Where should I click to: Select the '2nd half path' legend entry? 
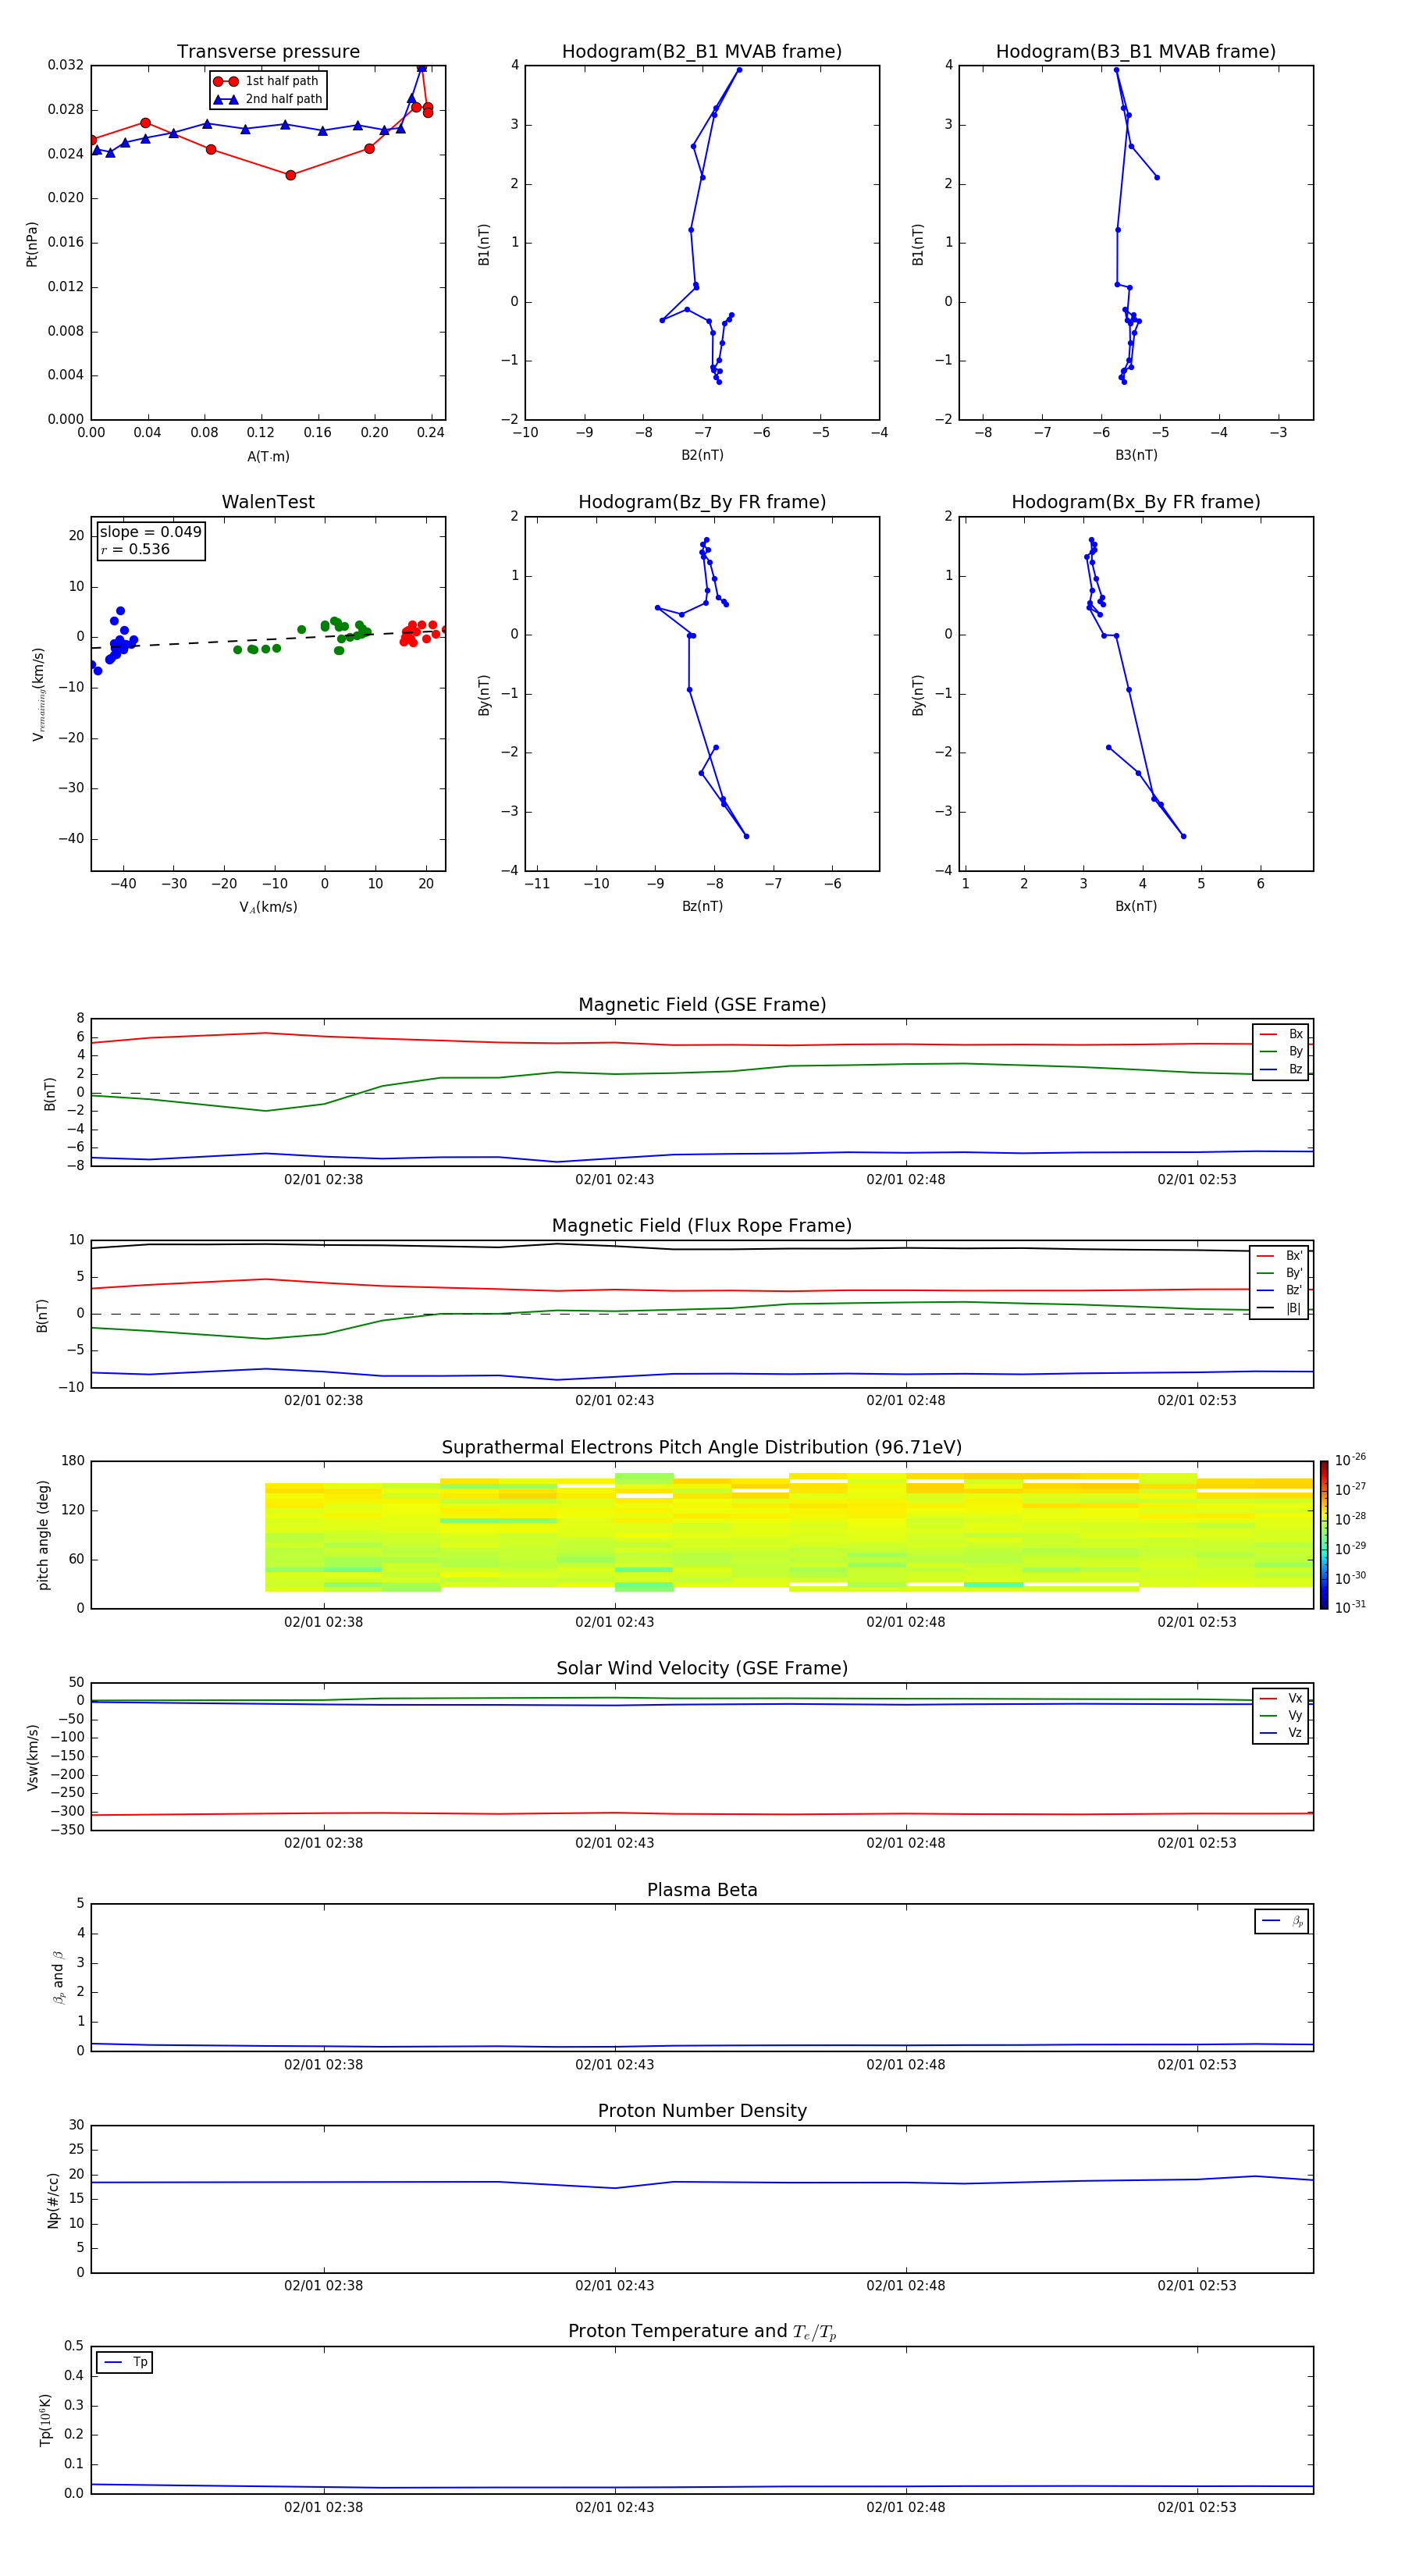[268, 99]
